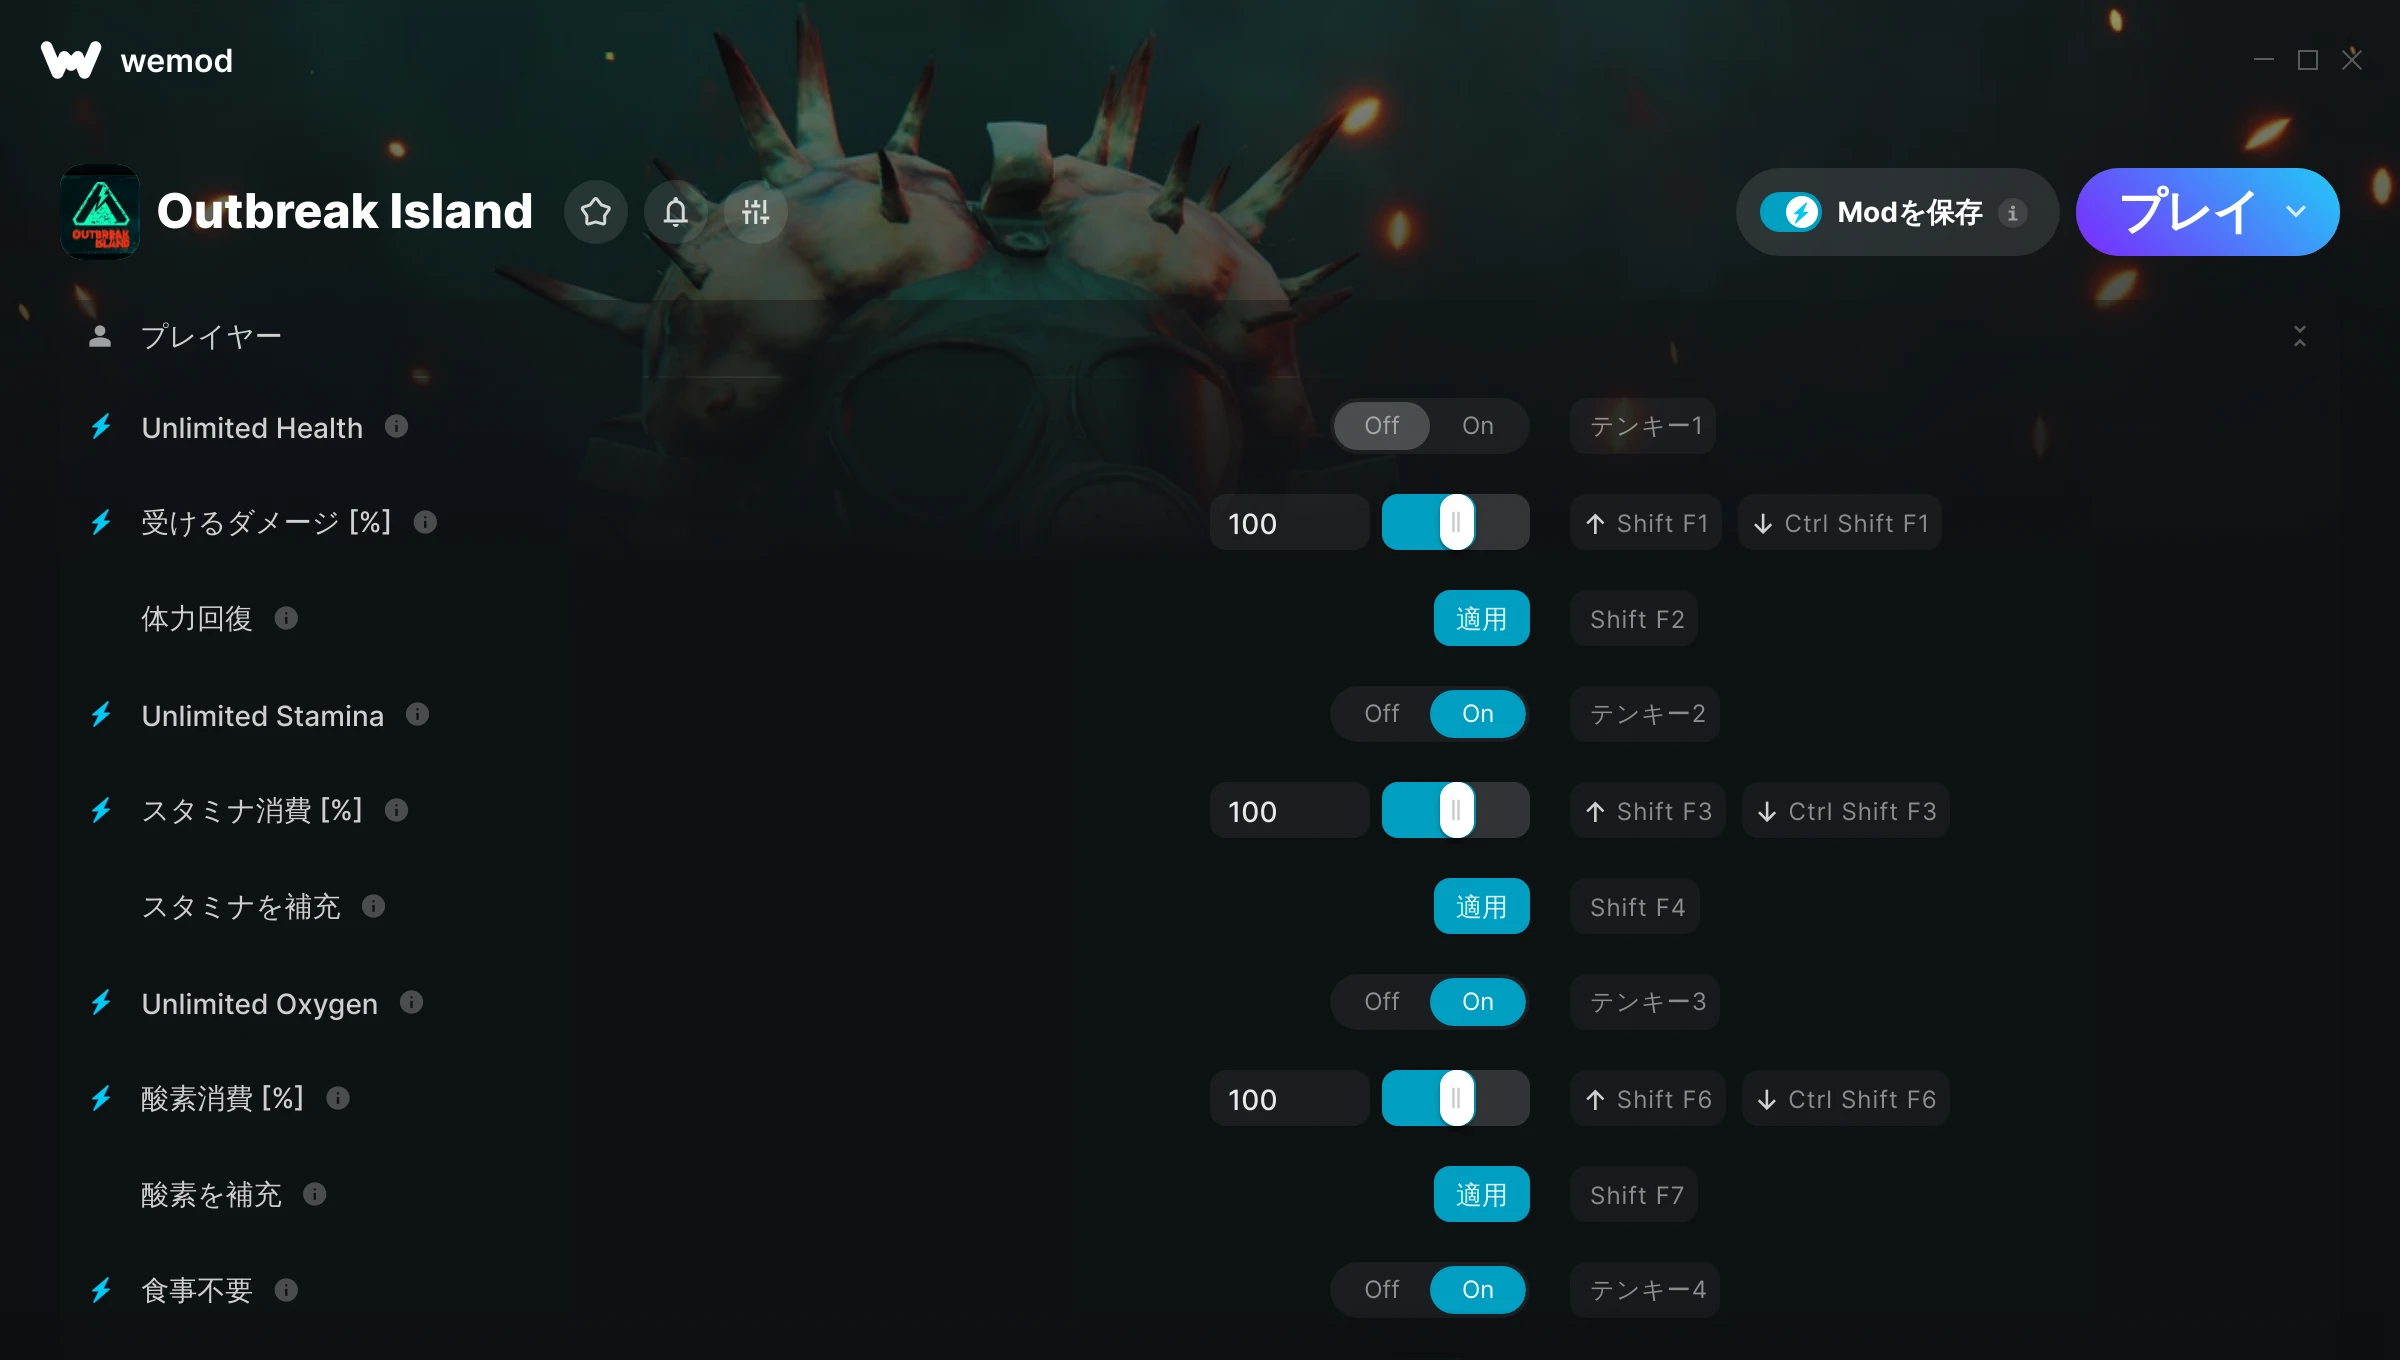Switch Unlimited Stamina to Off

(x=1382, y=714)
